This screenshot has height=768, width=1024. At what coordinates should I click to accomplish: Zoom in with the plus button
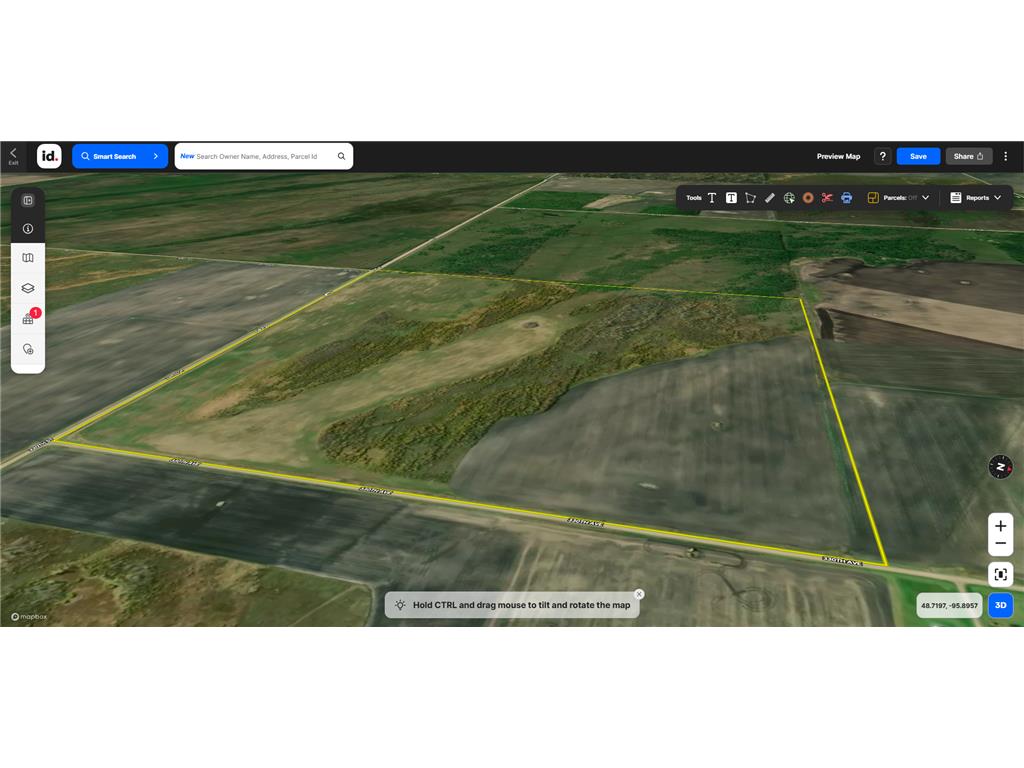(x=1000, y=526)
